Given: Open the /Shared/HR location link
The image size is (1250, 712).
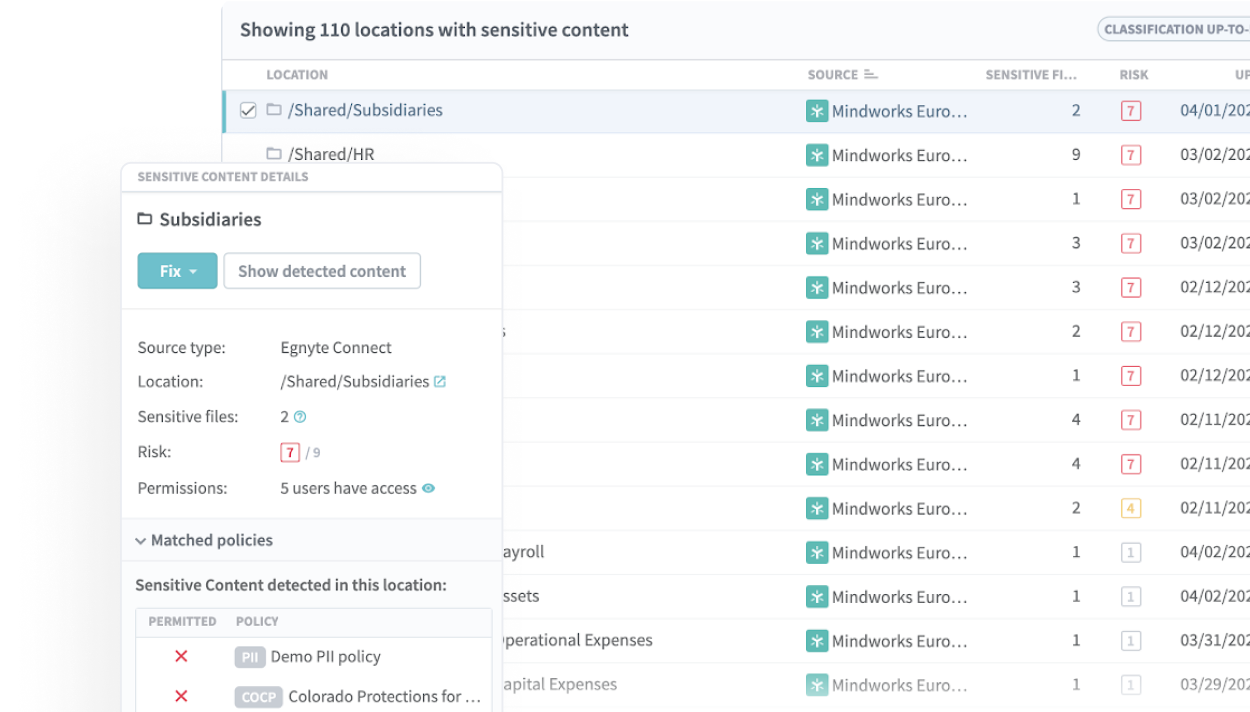Looking at the screenshot, I should pyautogui.click(x=331, y=154).
